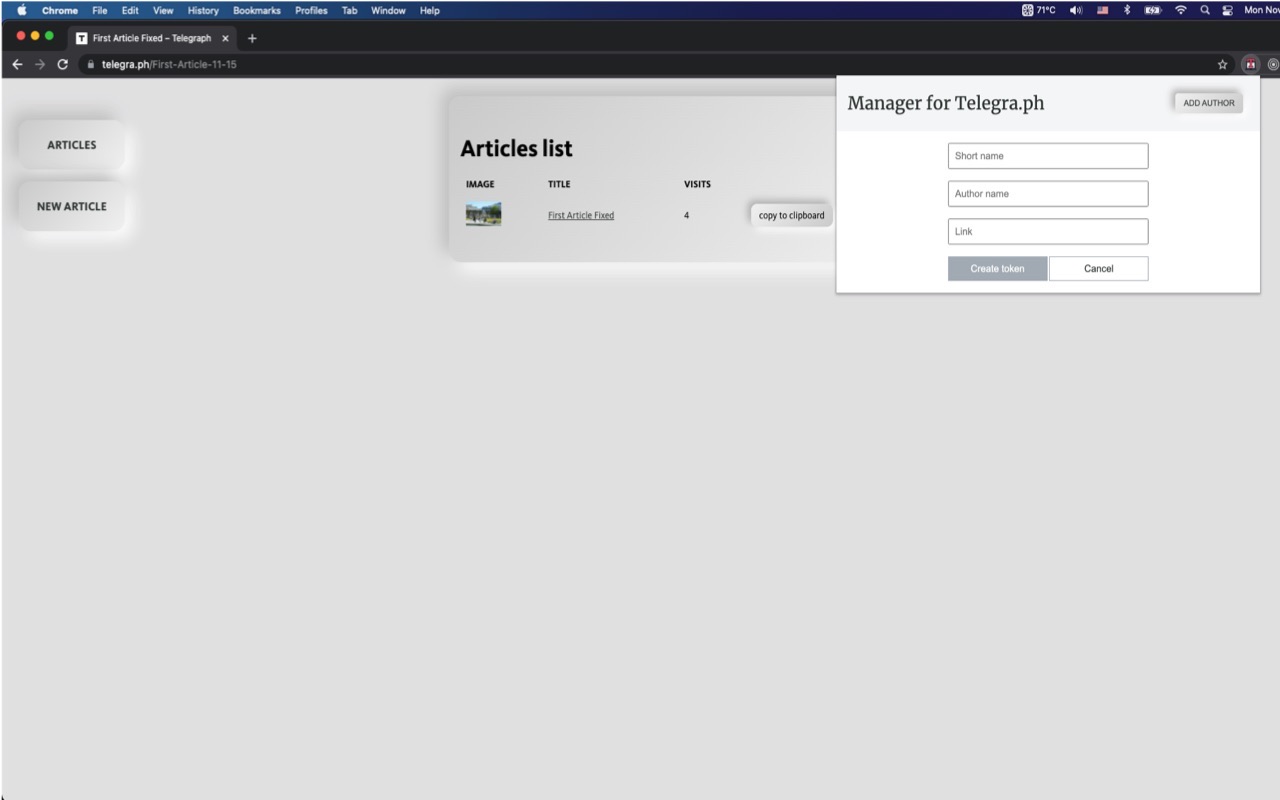This screenshot has width=1280, height=800.
Task: Open Control Center
Action: point(1227,10)
